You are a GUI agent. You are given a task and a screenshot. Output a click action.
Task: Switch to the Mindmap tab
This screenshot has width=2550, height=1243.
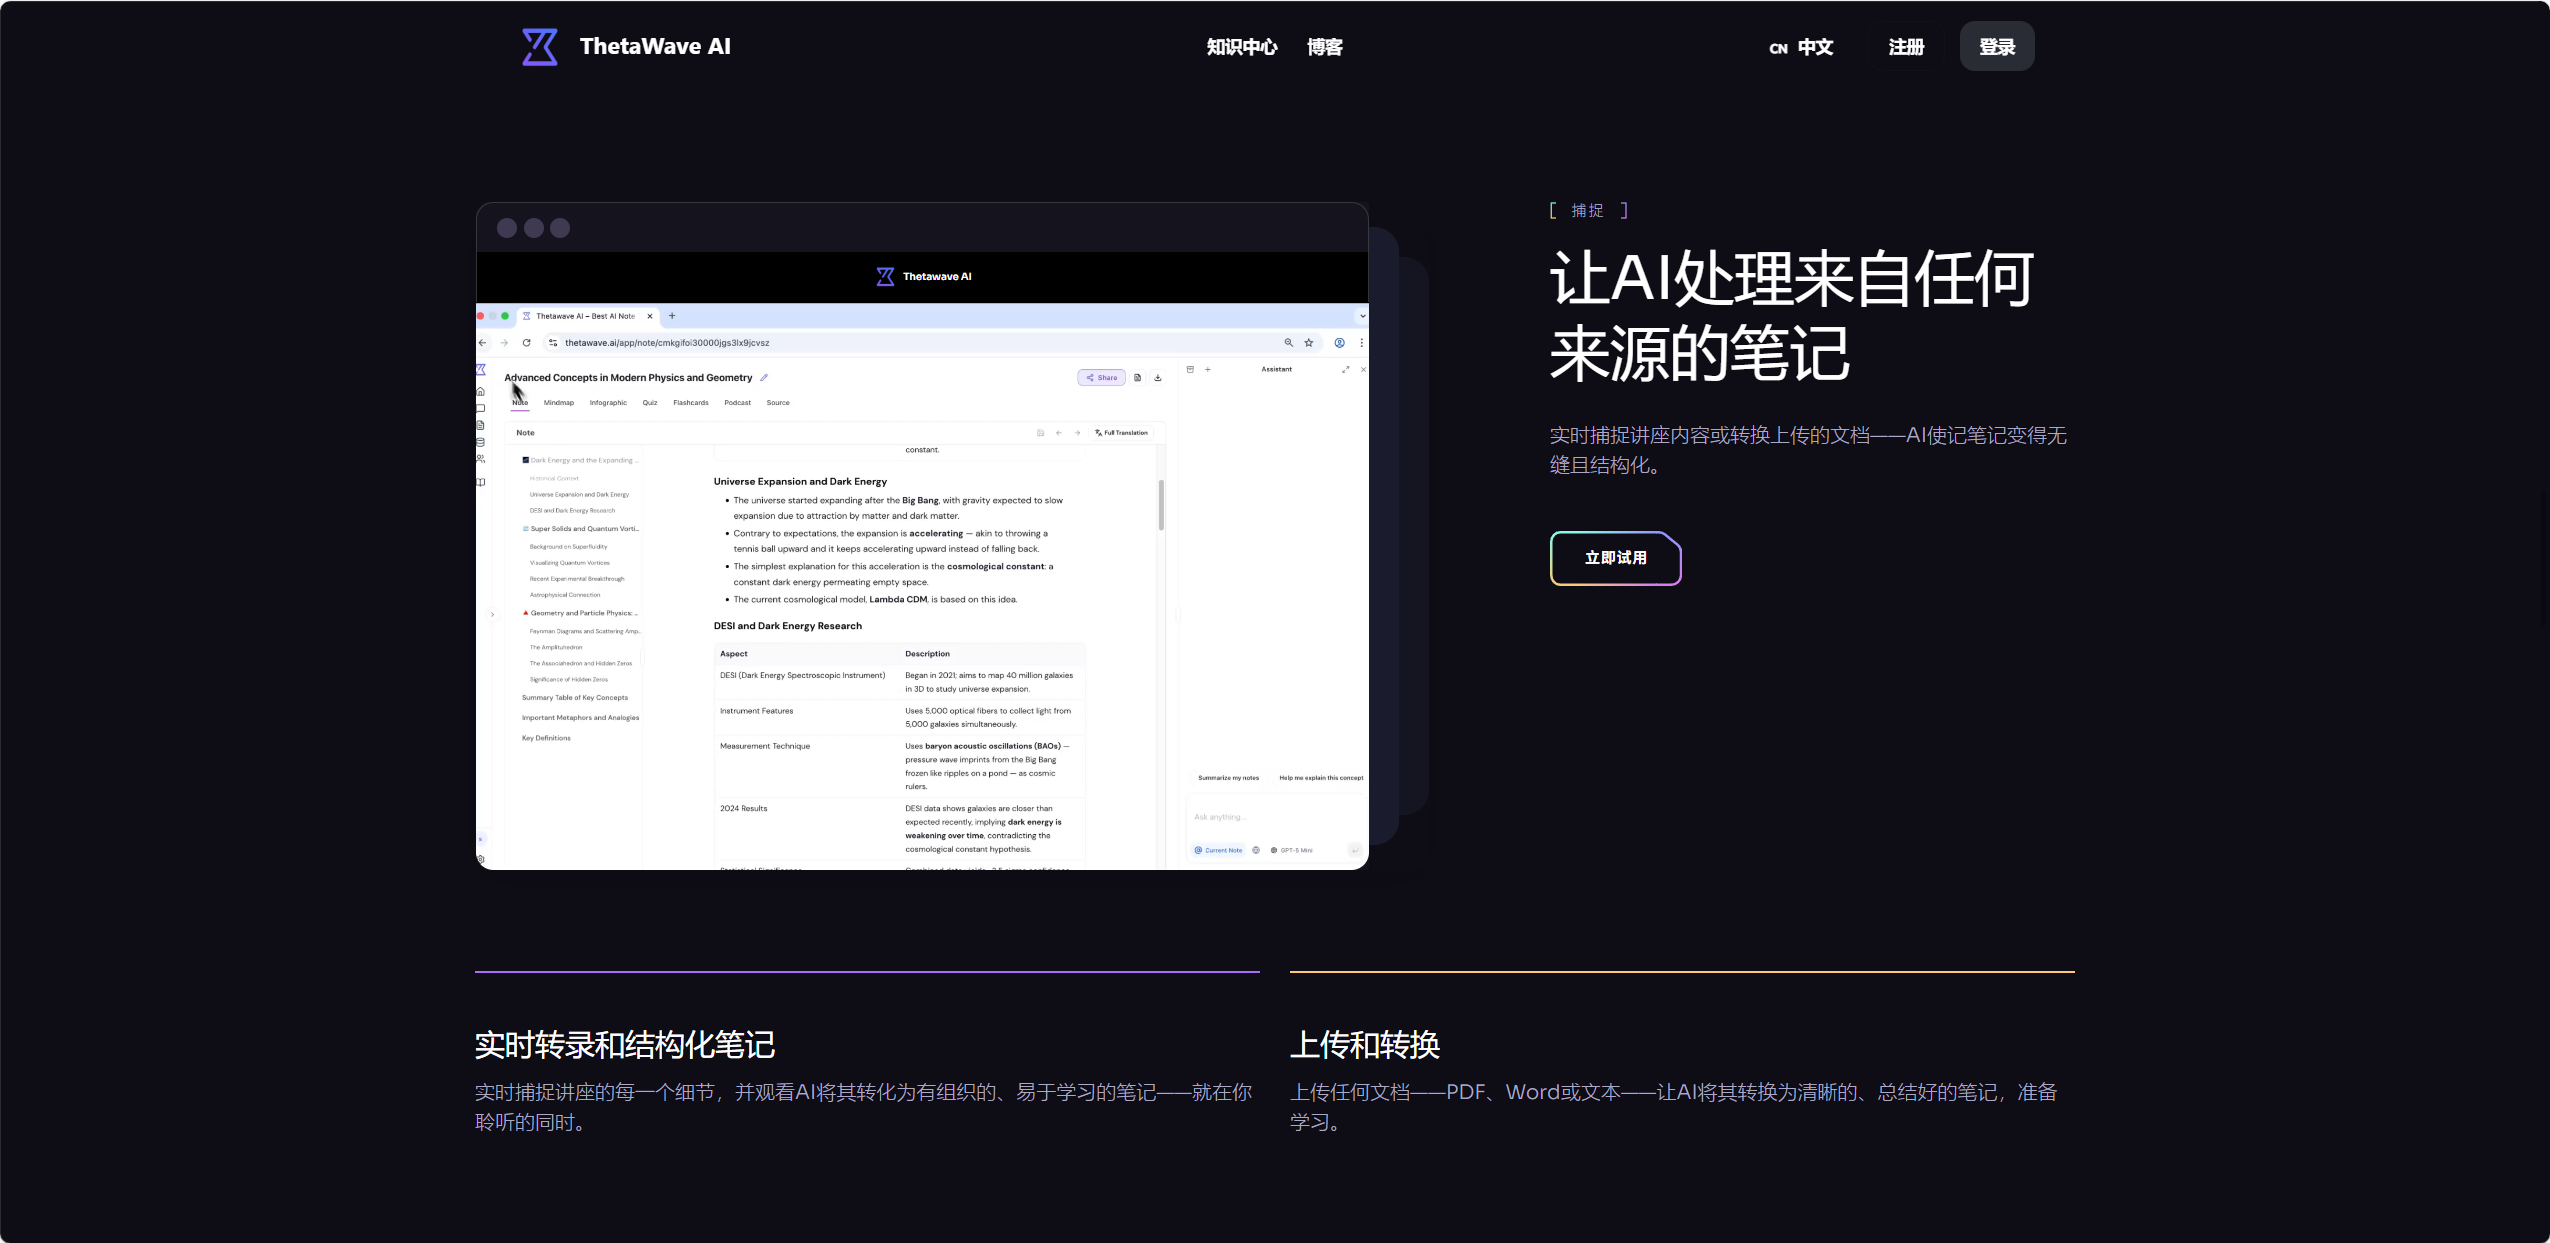tap(559, 403)
